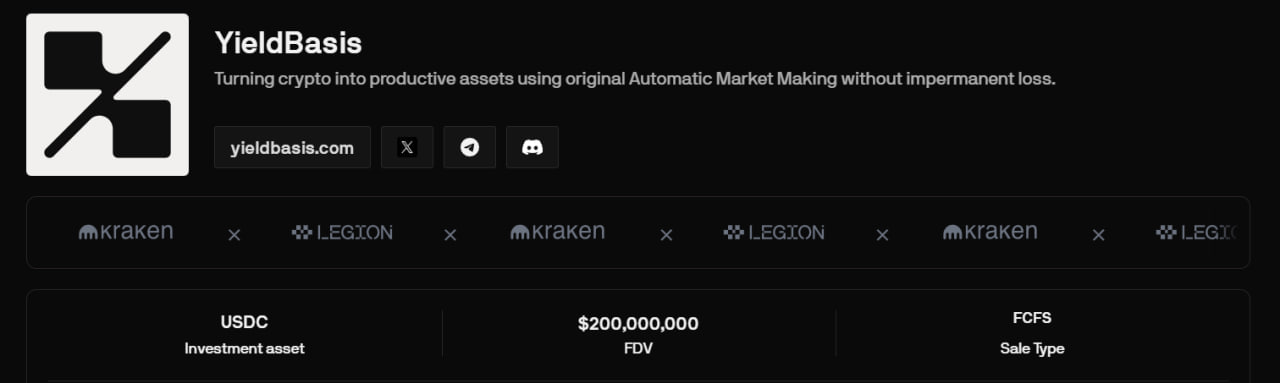The width and height of the screenshot is (1280, 383).
Task: Click the first × separator in banner
Action: (234, 235)
